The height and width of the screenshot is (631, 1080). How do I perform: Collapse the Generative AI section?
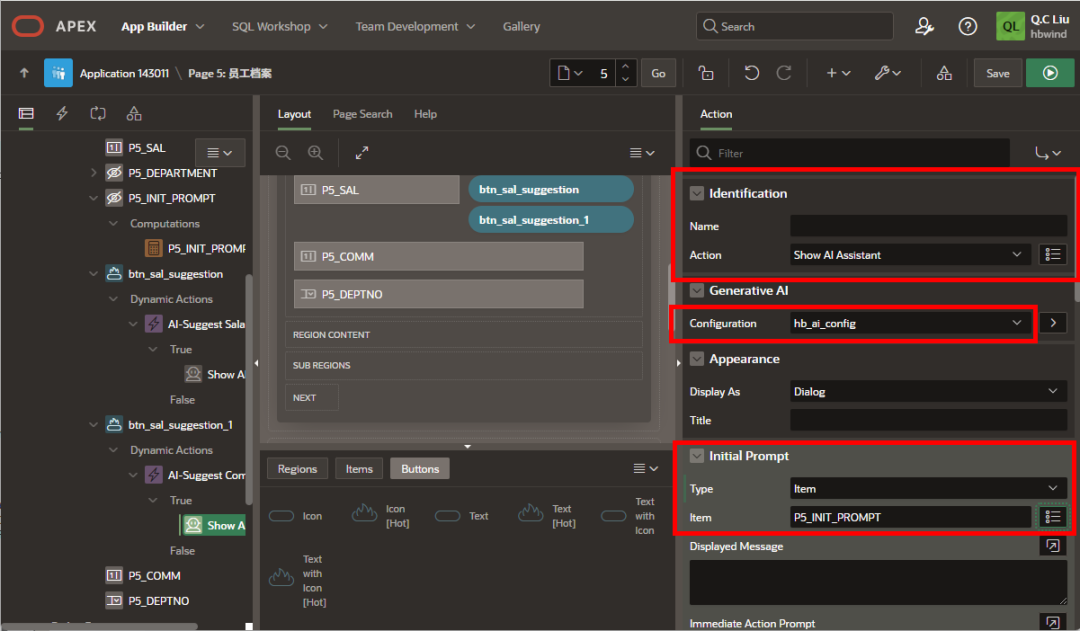(697, 291)
